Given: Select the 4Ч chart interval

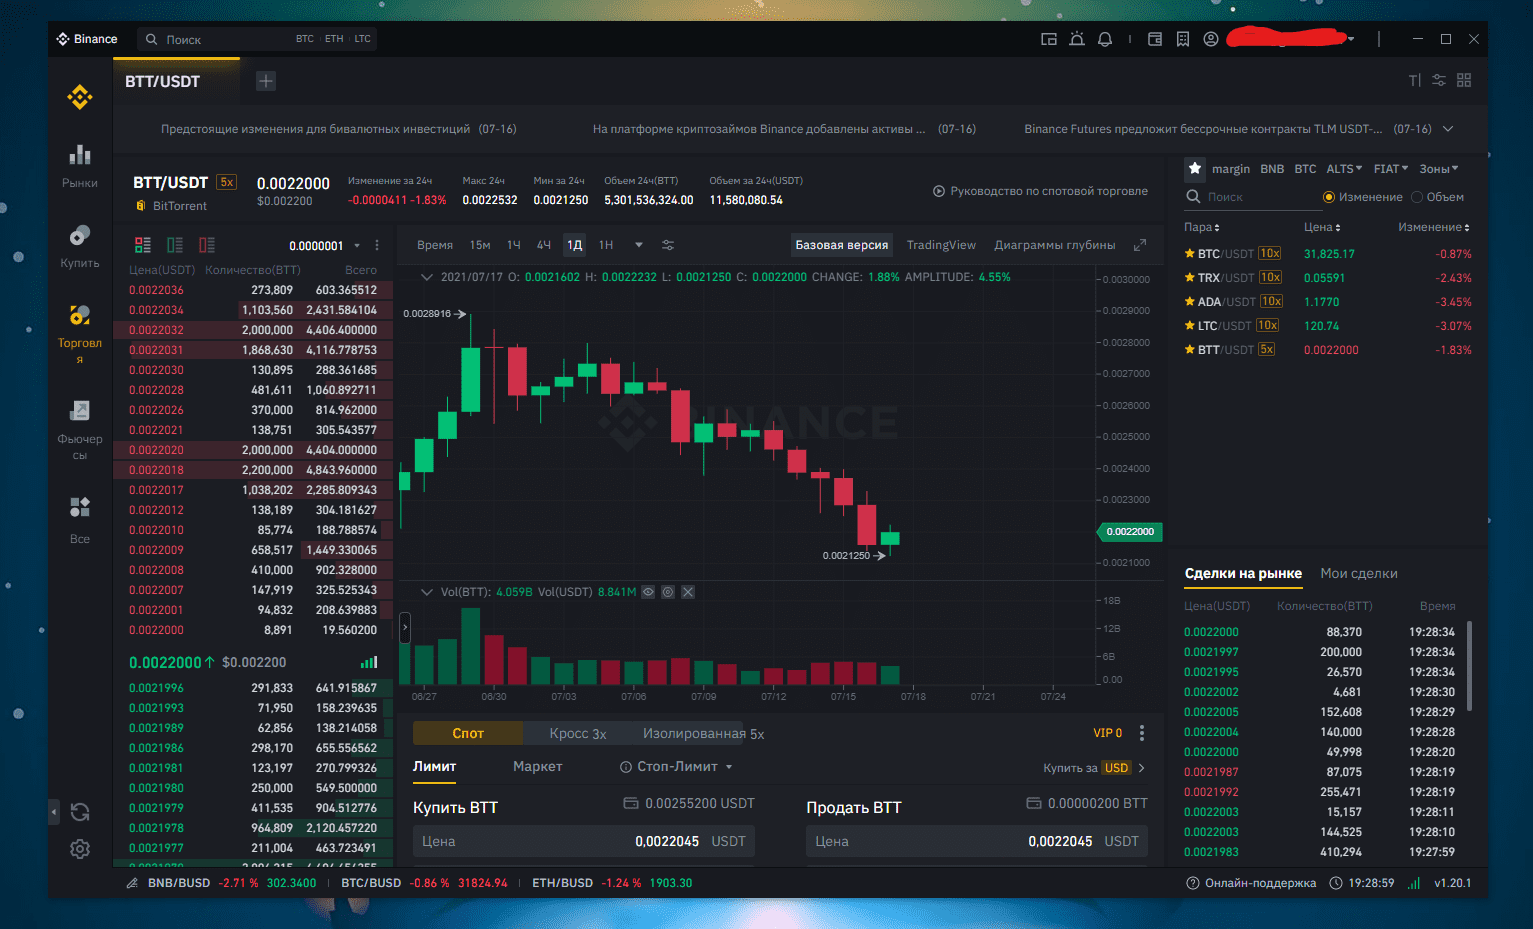Looking at the screenshot, I should coord(544,245).
